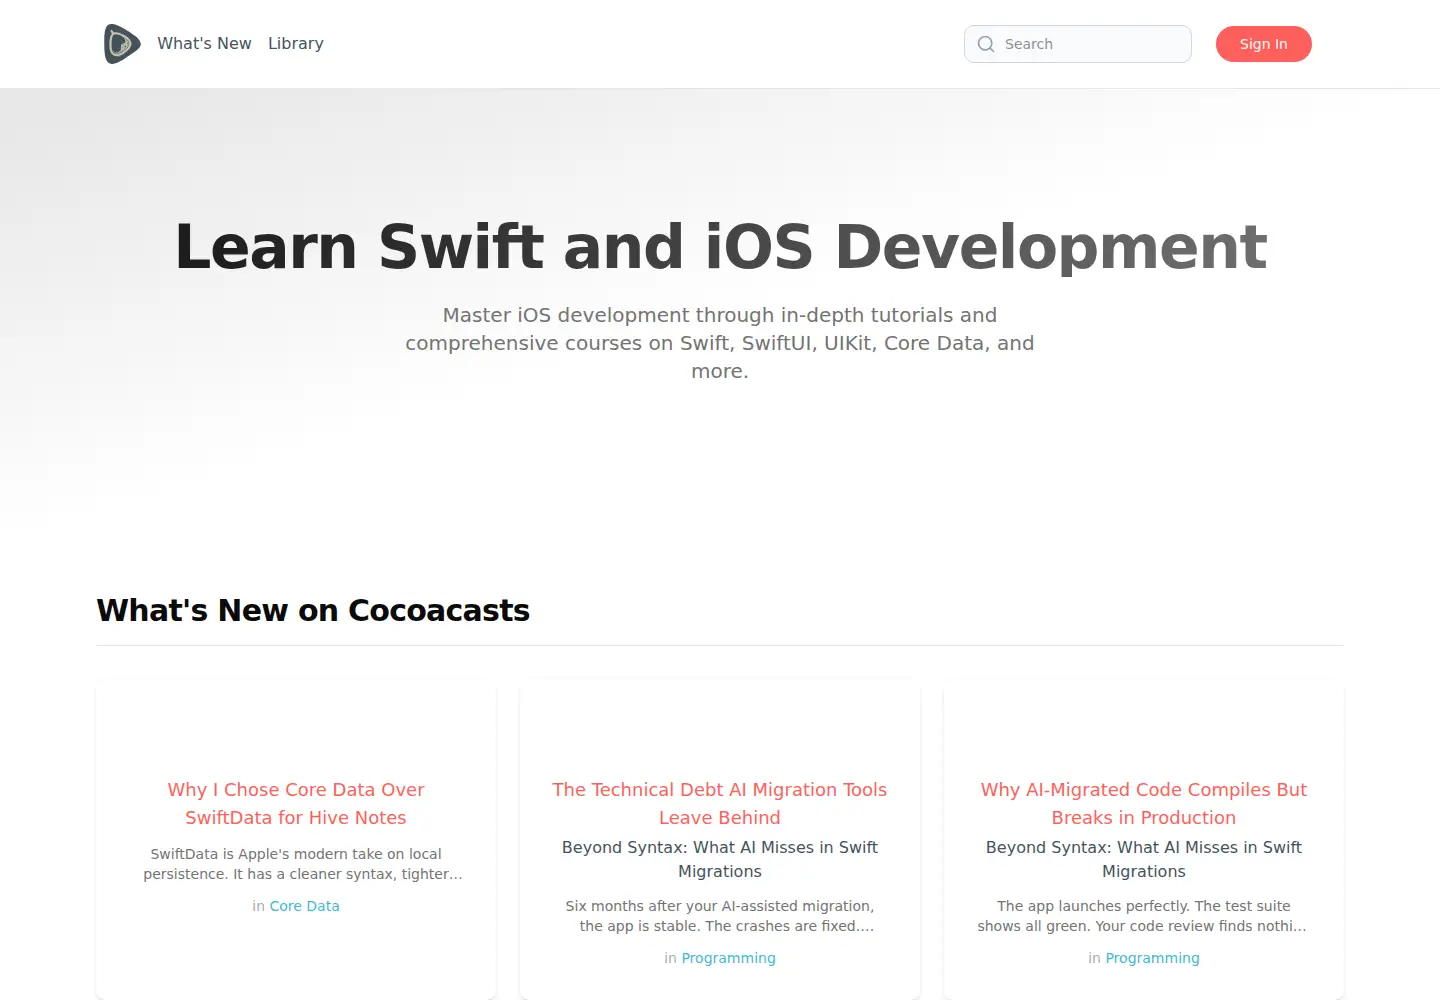The image size is (1440, 1000).
Task: Click Beyond Syntax subtitle in Technical Debt card
Action: coord(720,859)
